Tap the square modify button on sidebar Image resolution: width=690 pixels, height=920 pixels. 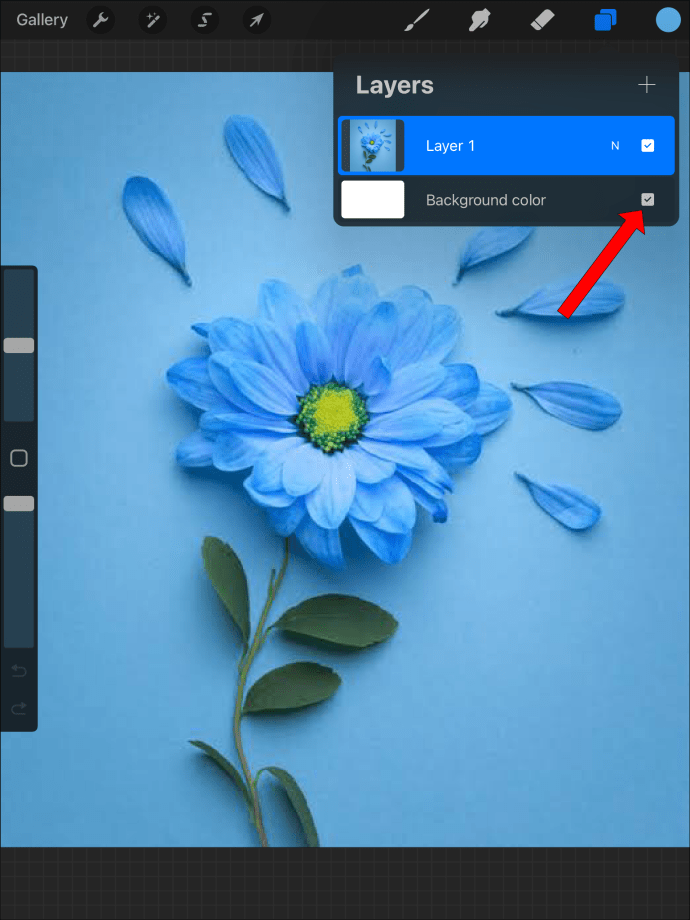(19, 458)
